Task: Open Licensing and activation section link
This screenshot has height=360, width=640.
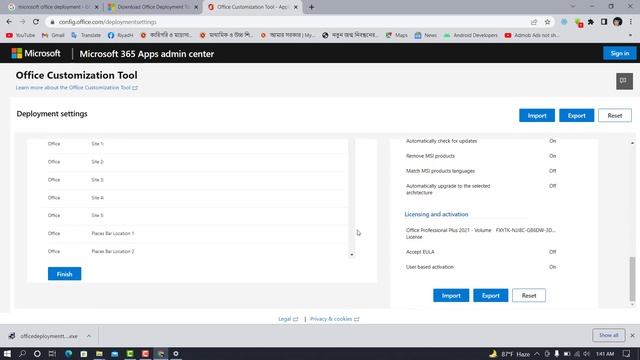Action: point(436,214)
